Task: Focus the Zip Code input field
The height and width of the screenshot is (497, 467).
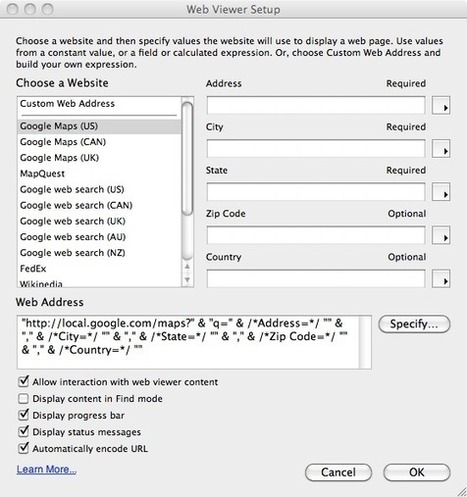Action: [316, 235]
